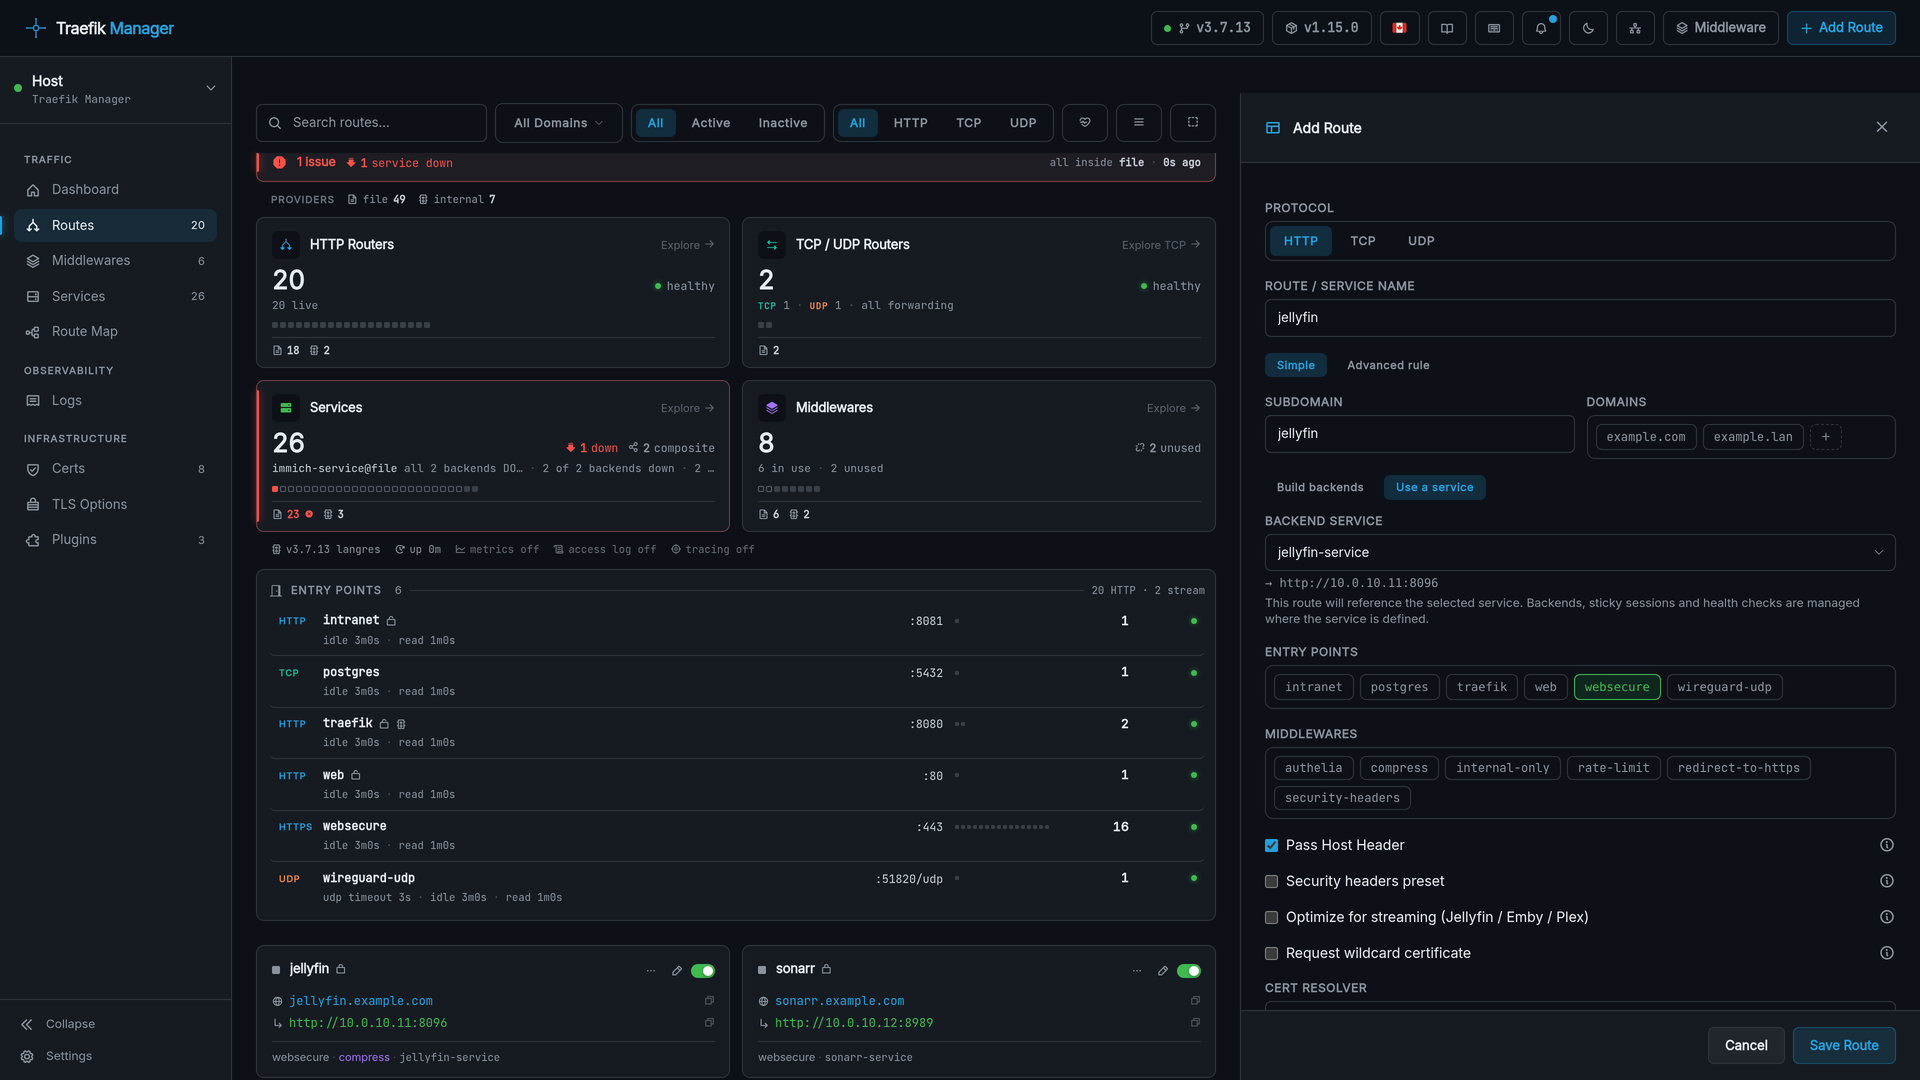Switch to Advanced rule tab
Viewport: 1920px width, 1080px height.
pos(1388,365)
